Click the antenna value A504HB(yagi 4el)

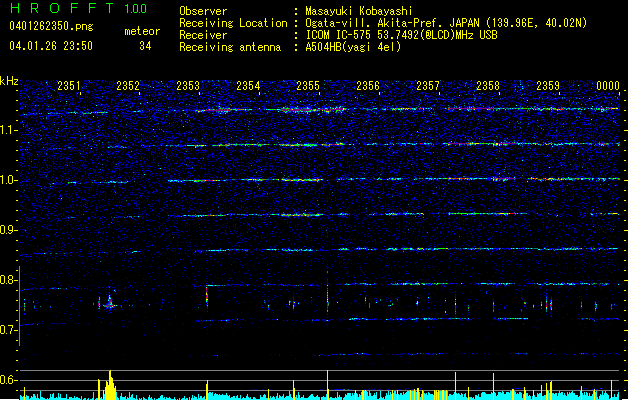pyautogui.click(x=353, y=47)
